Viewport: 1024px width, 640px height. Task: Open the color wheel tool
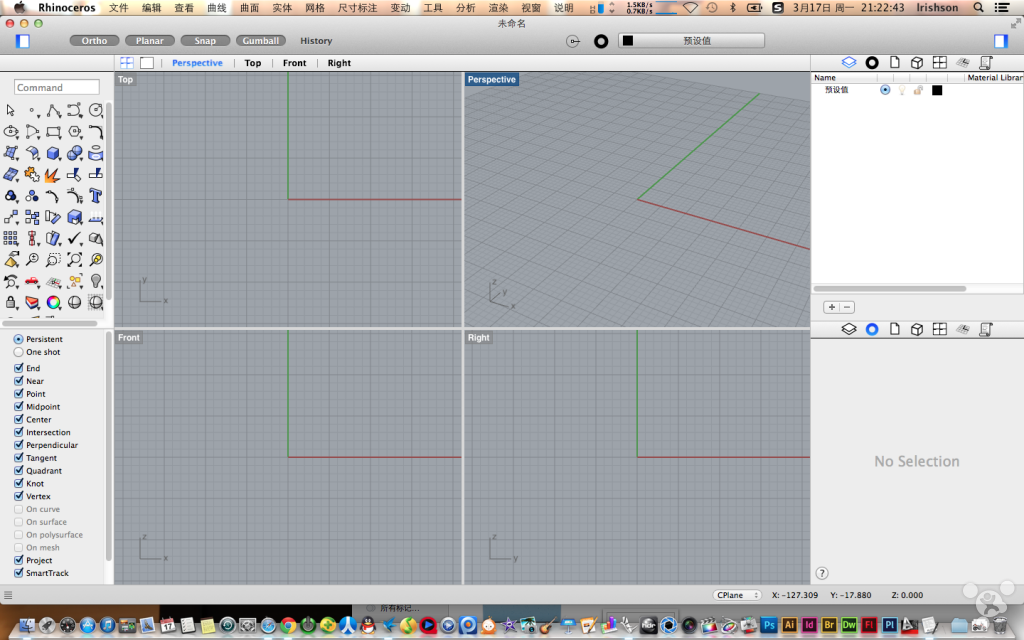click(x=53, y=302)
